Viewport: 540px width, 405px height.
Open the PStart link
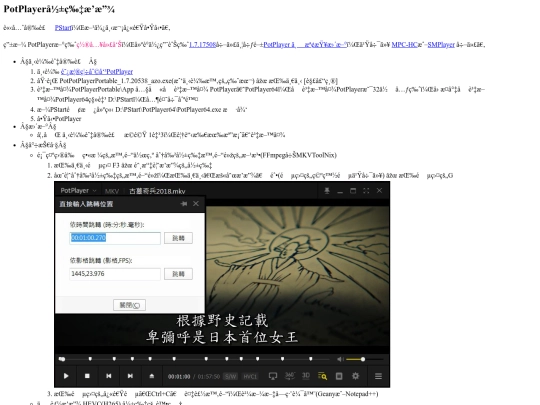[63, 28]
